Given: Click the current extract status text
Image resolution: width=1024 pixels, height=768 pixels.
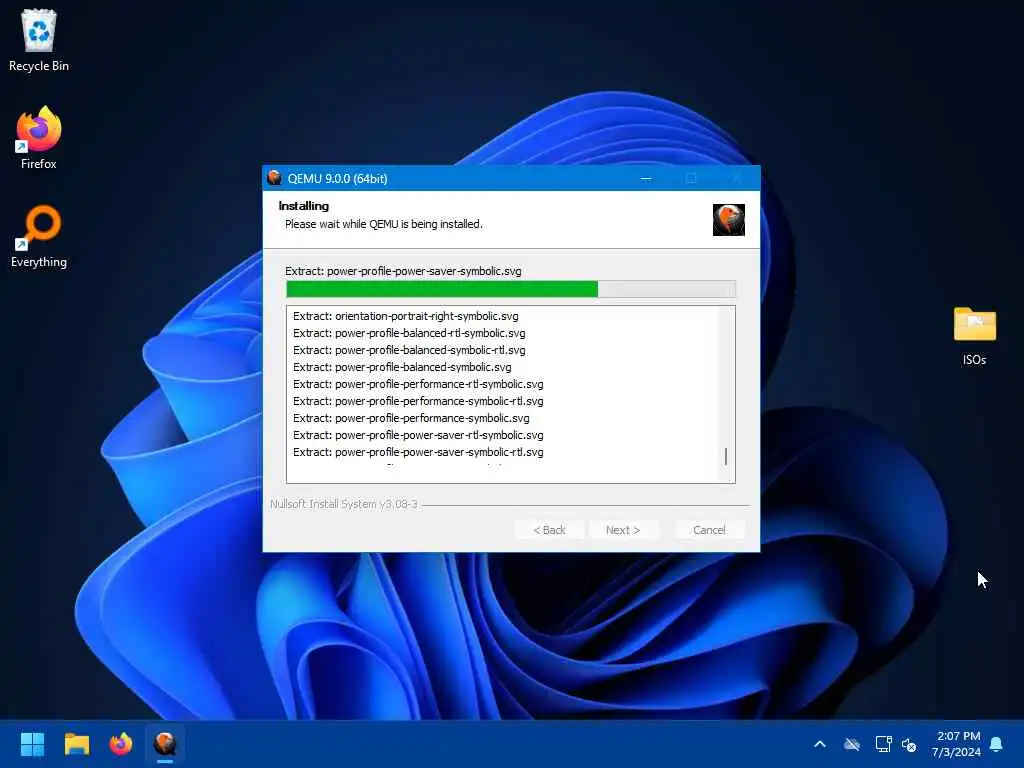Looking at the screenshot, I should point(403,271).
